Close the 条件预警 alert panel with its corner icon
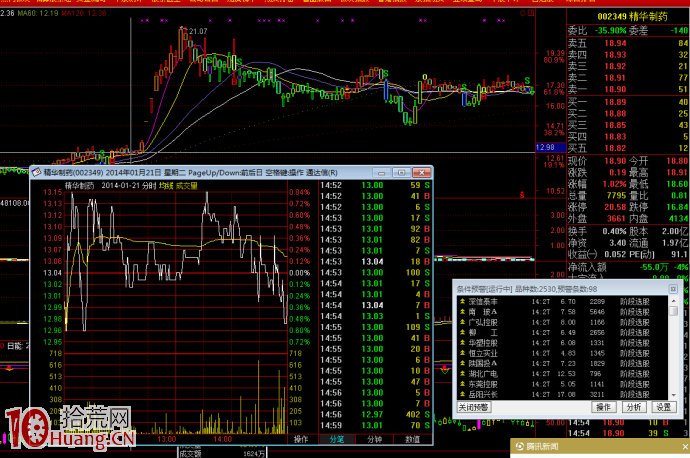 (x=673, y=289)
